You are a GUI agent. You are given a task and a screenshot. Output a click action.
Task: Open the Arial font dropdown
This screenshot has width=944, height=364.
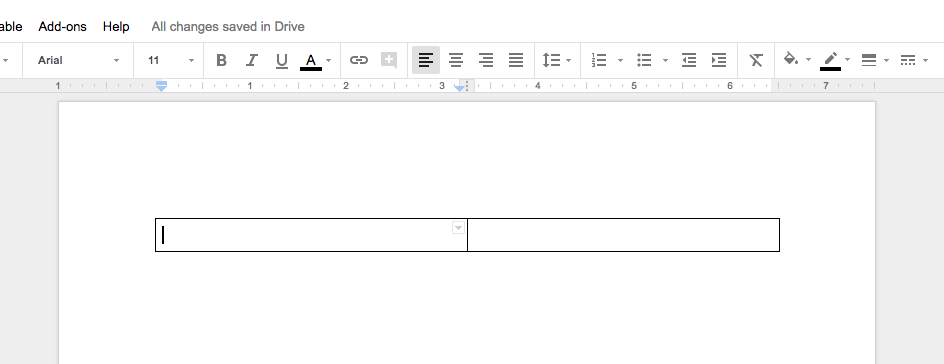[78, 60]
